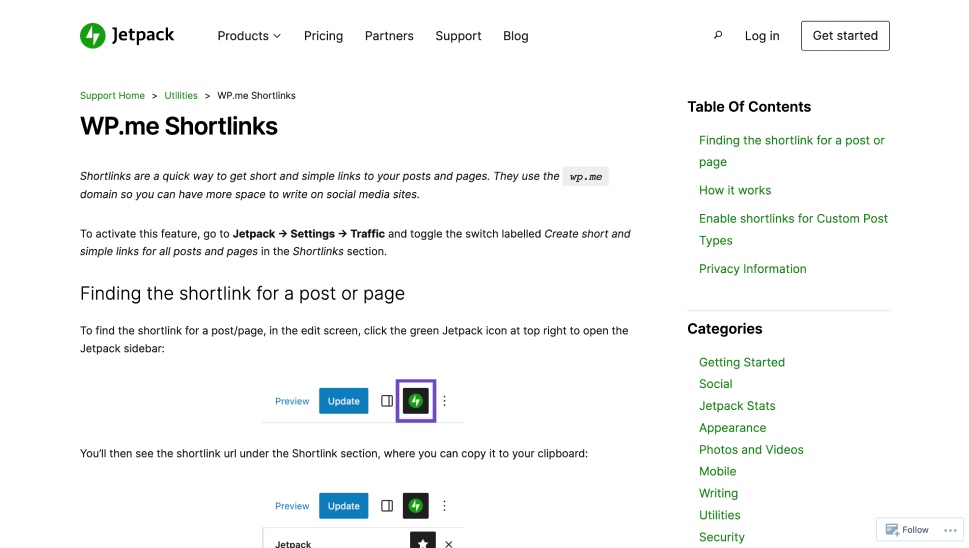Go to Support Home breadcrumb
Screen dimensions: 969x548
pos(112,96)
